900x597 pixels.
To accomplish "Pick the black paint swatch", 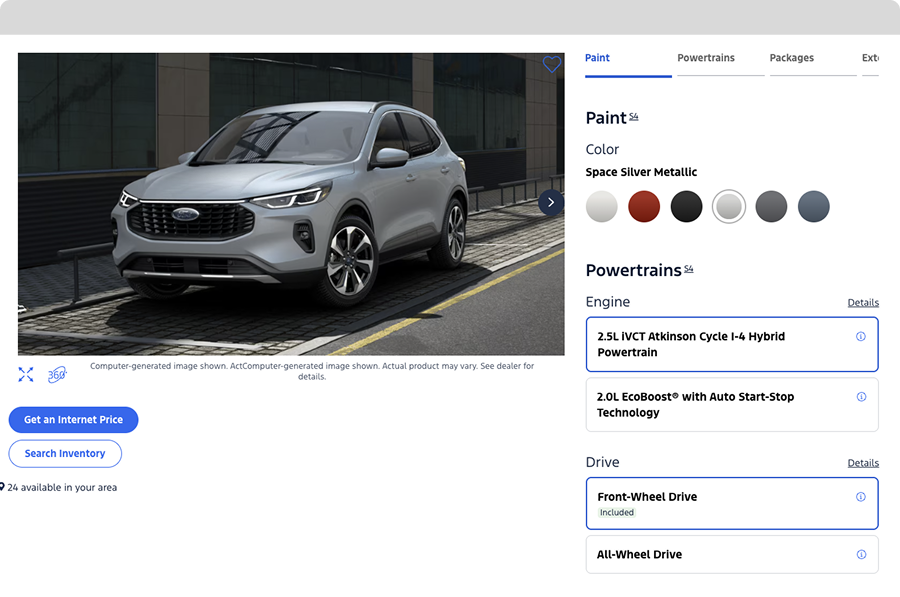I will click(x=686, y=206).
